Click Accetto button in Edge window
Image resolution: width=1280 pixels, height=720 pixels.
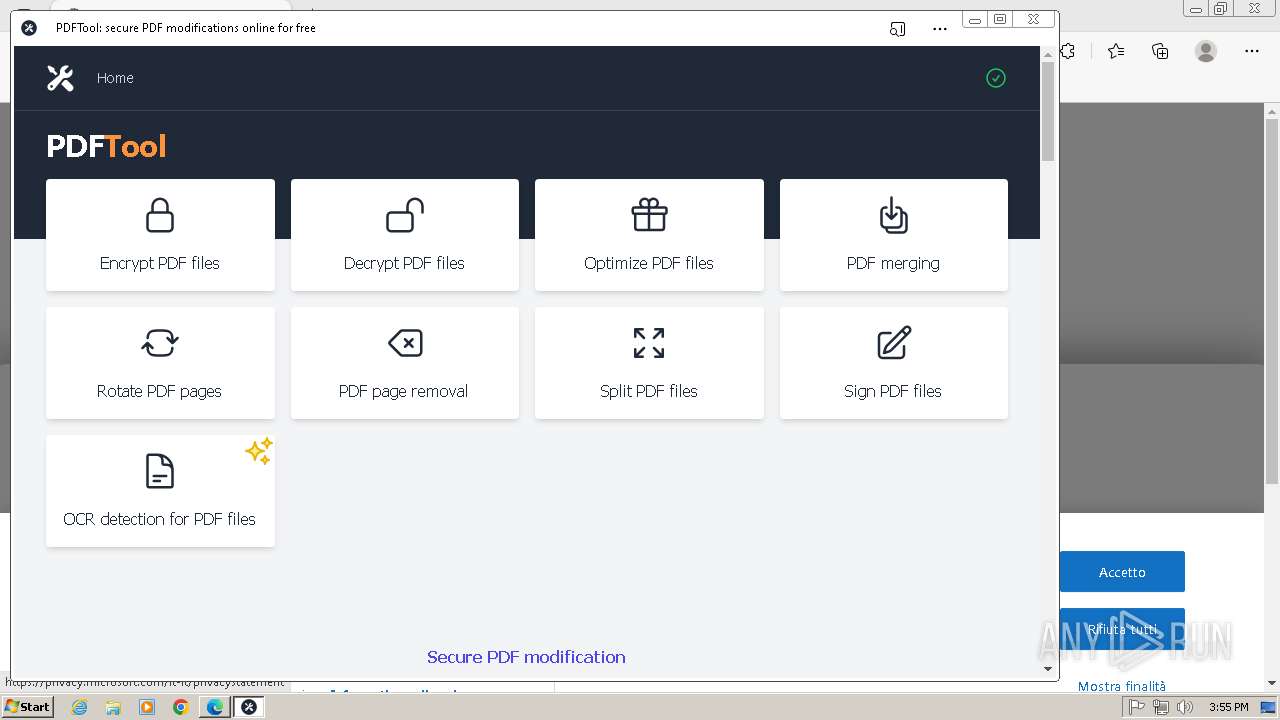tap(1122, 572)
